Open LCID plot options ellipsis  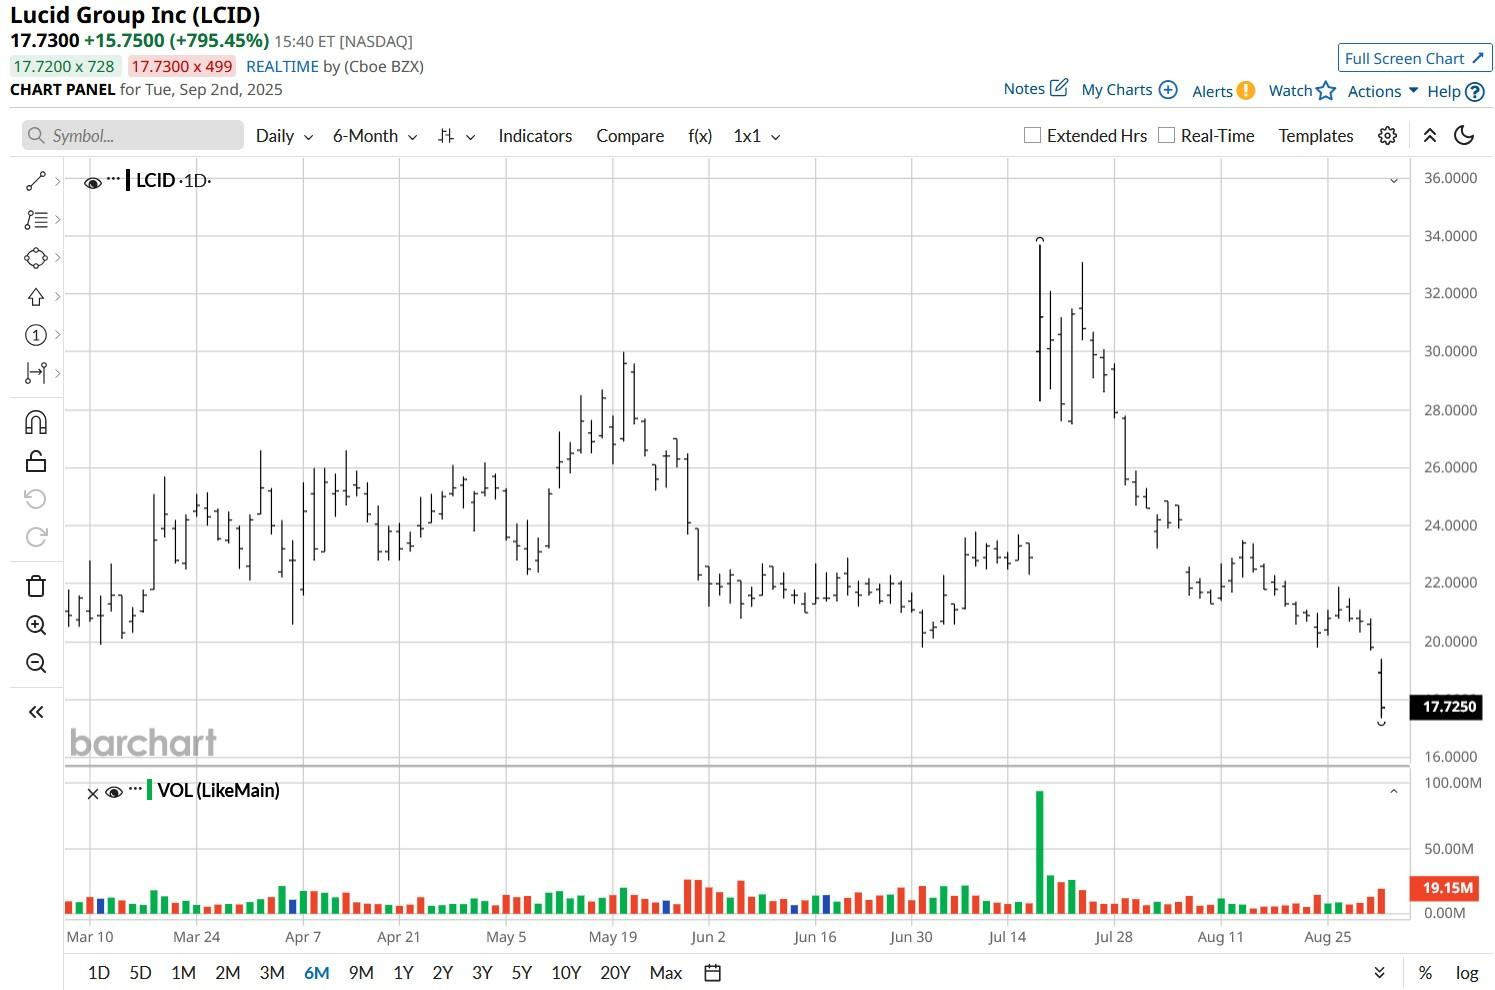[x=114, y=179]
